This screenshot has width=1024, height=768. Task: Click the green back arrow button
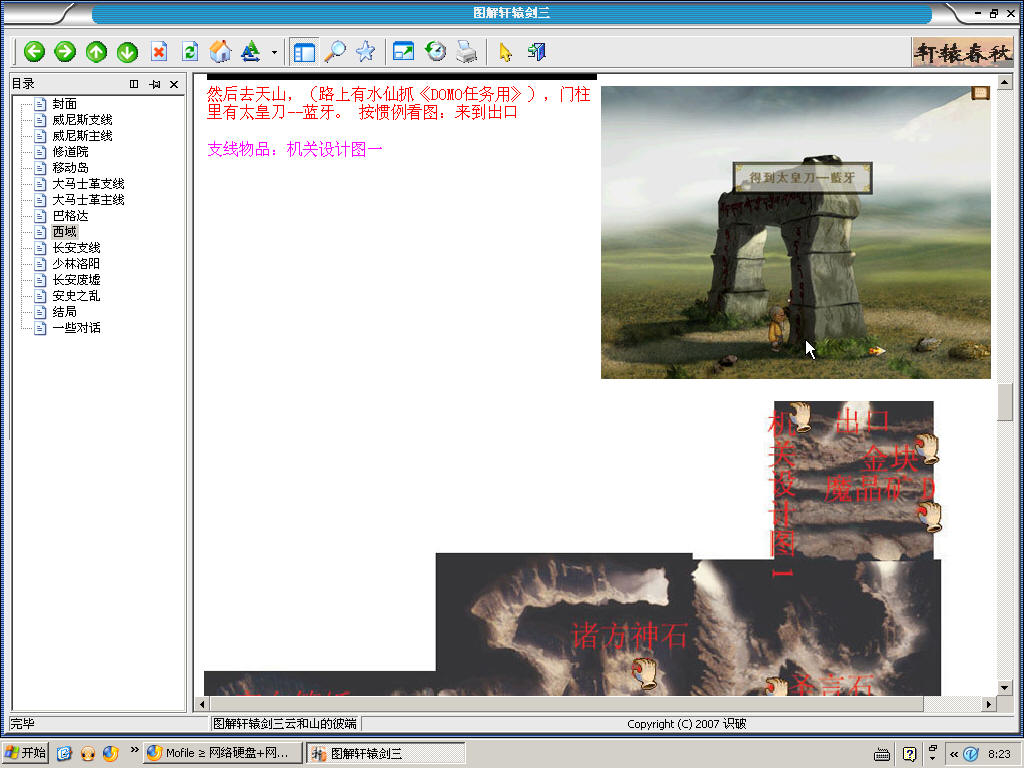pyautogui.click(x=35, y=52)
